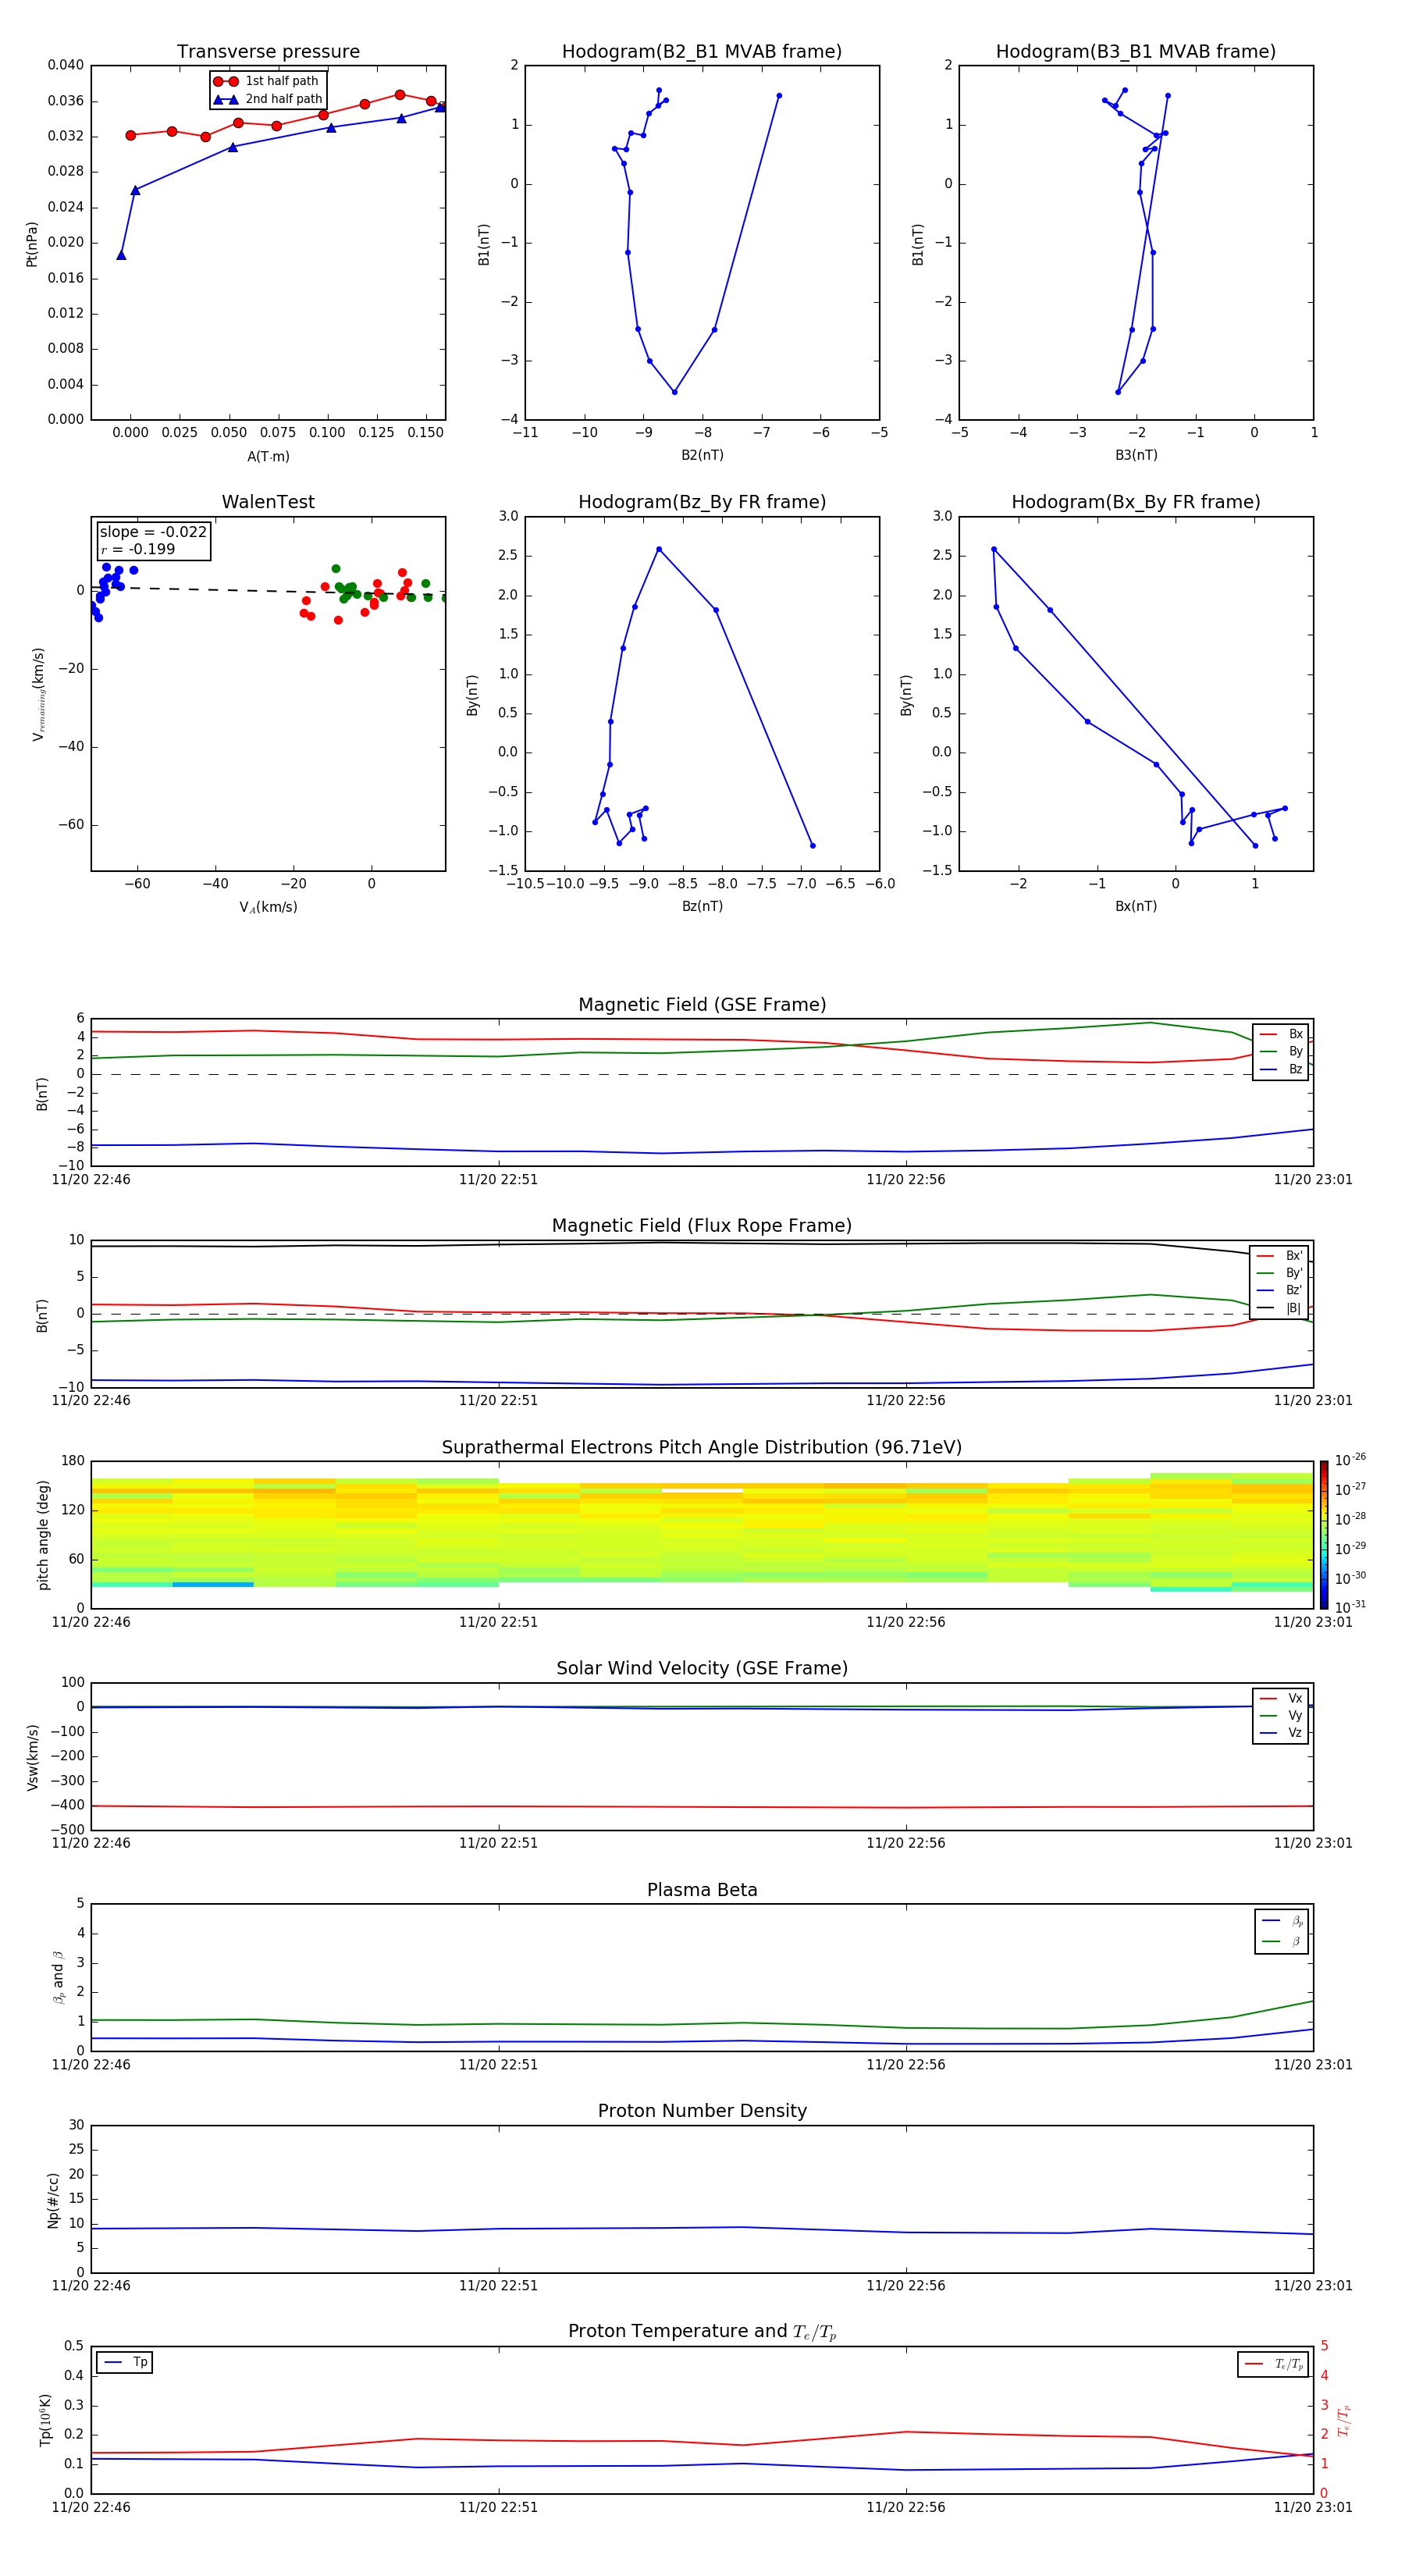Click the 'WalenTest' plot title
The width and height of the screenshot is (1405, 2576).
pyautogui.click(x=268, y=502)
